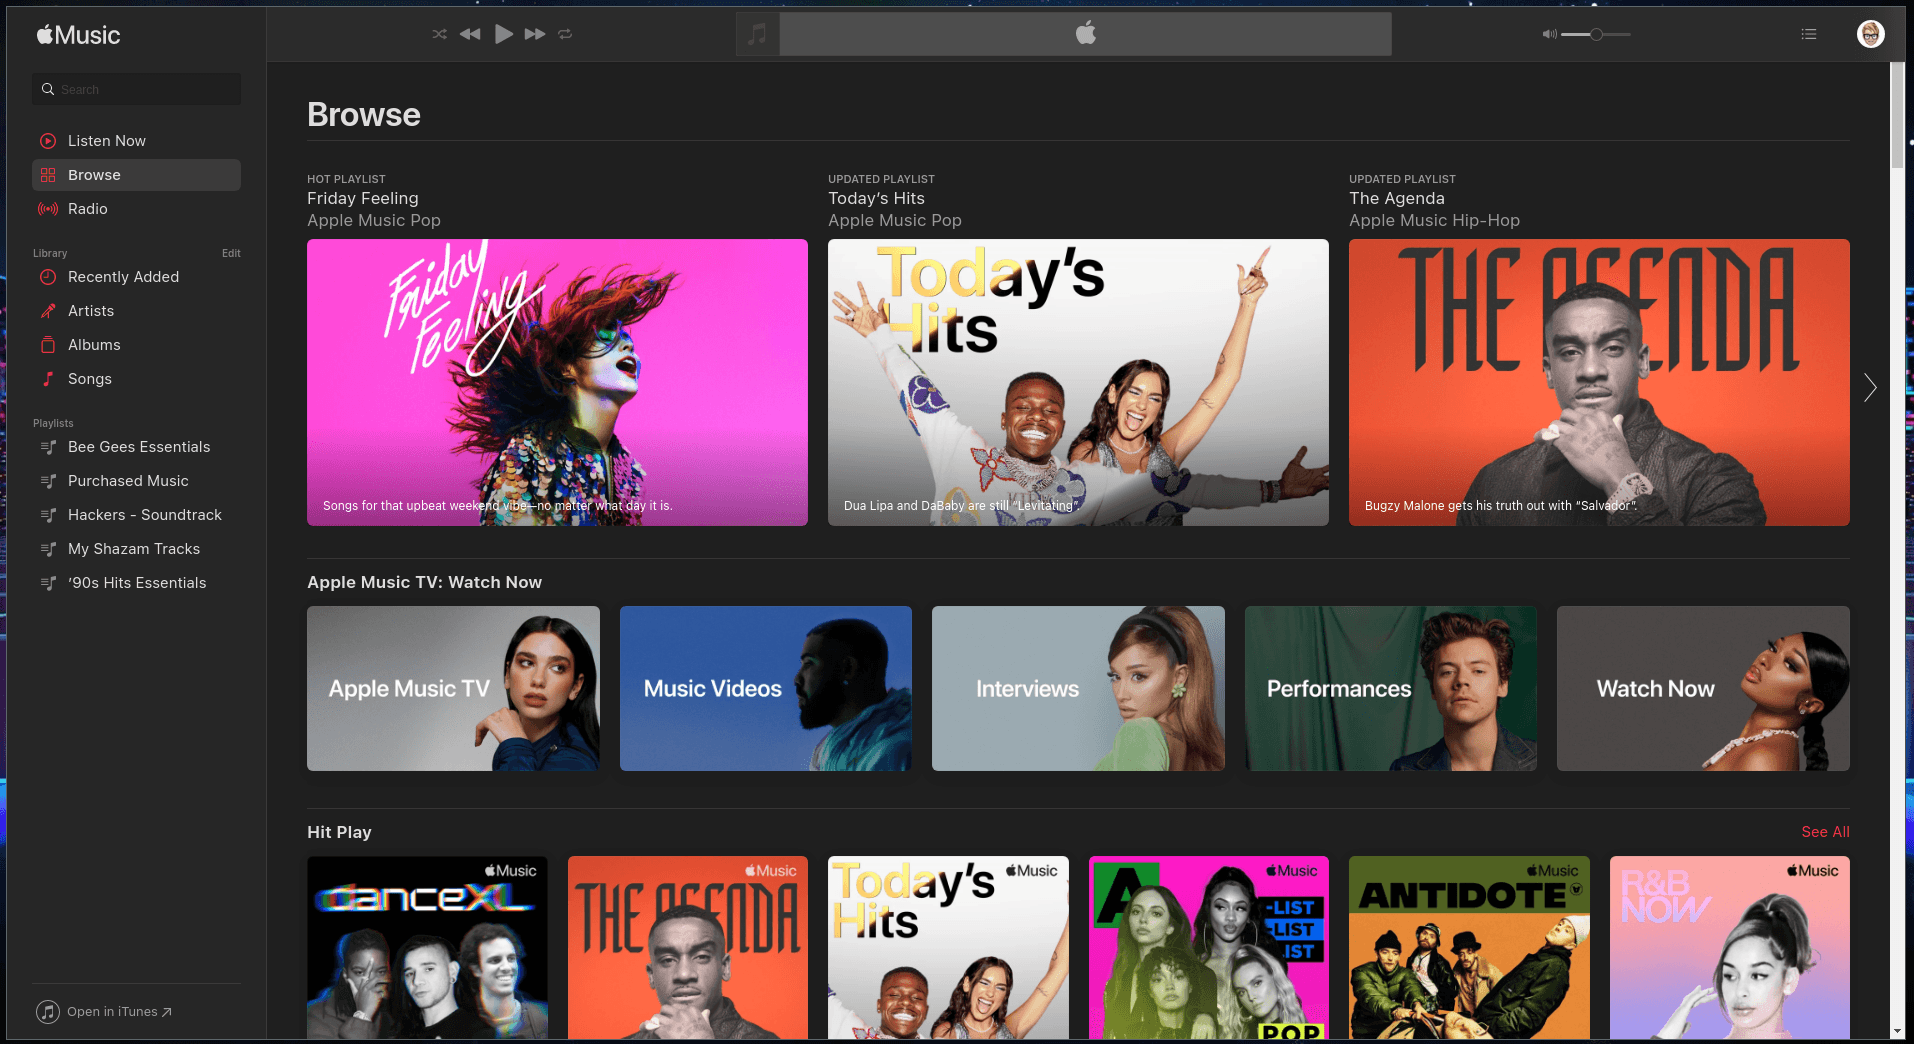The height and width of the screenshot is (1044, 1914).
Task: Open the Hackers - Soundtrack playlist
Action: [x=144, y=515]
